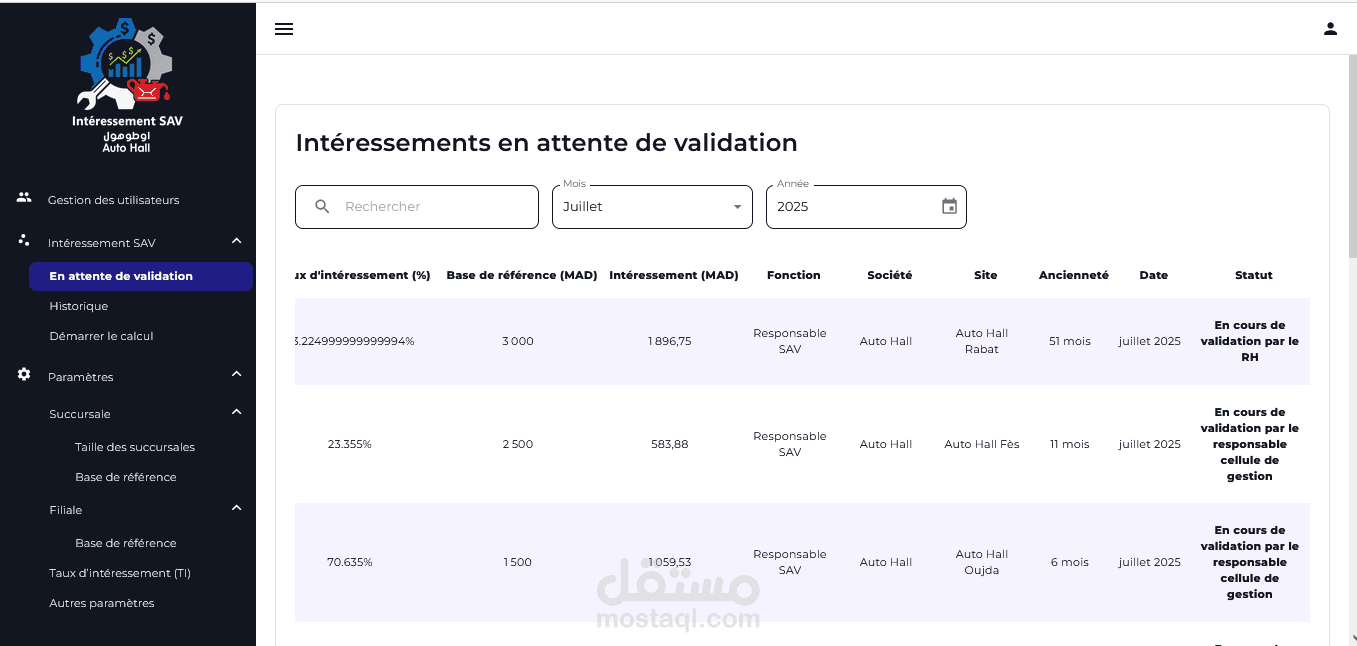
Task: Collapse the Succursale subsection
Action: [236, 411]
